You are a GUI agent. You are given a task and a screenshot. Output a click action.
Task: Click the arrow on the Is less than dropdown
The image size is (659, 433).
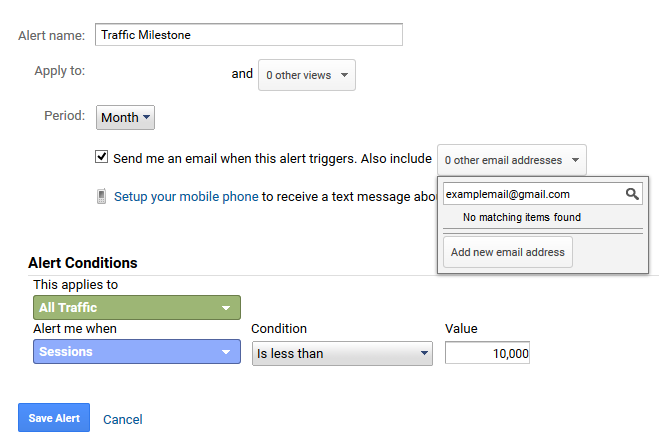(x=424, y=354)
